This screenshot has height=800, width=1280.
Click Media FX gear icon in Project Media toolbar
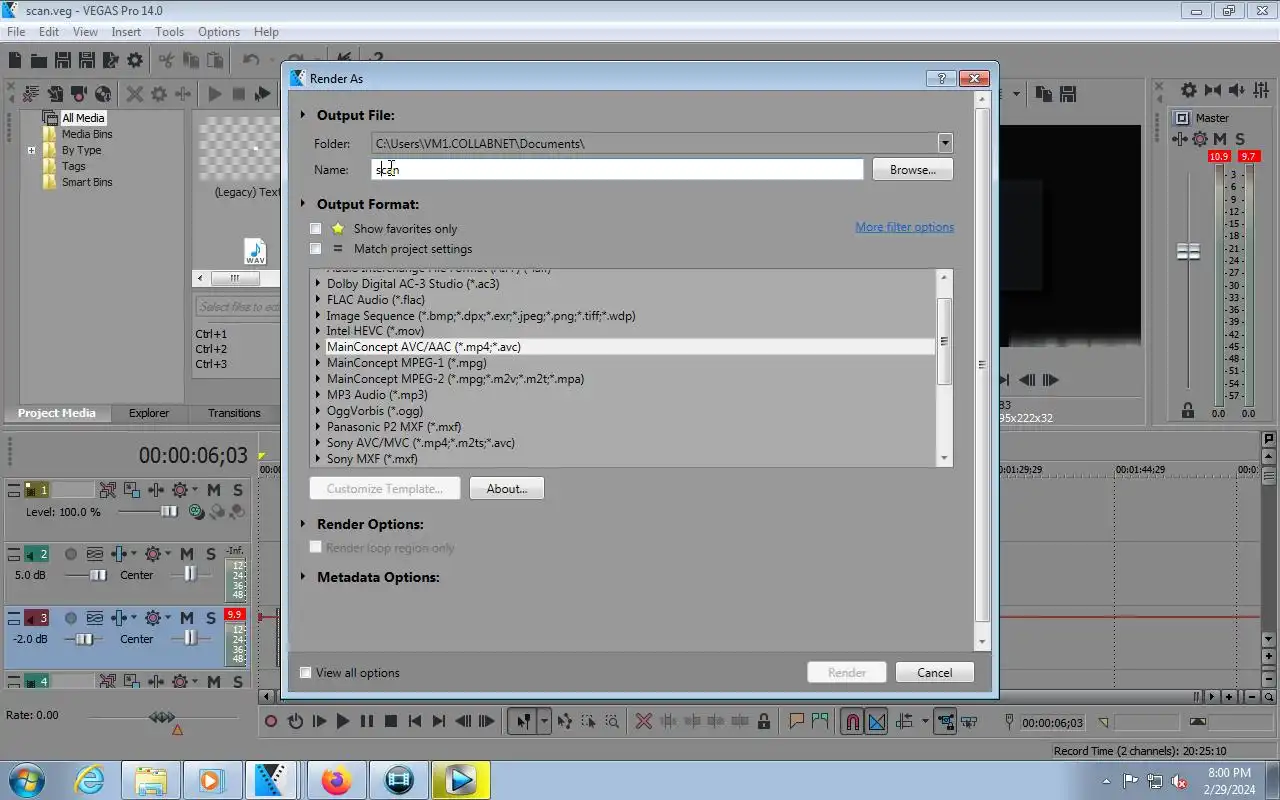(x=159, y=94)
